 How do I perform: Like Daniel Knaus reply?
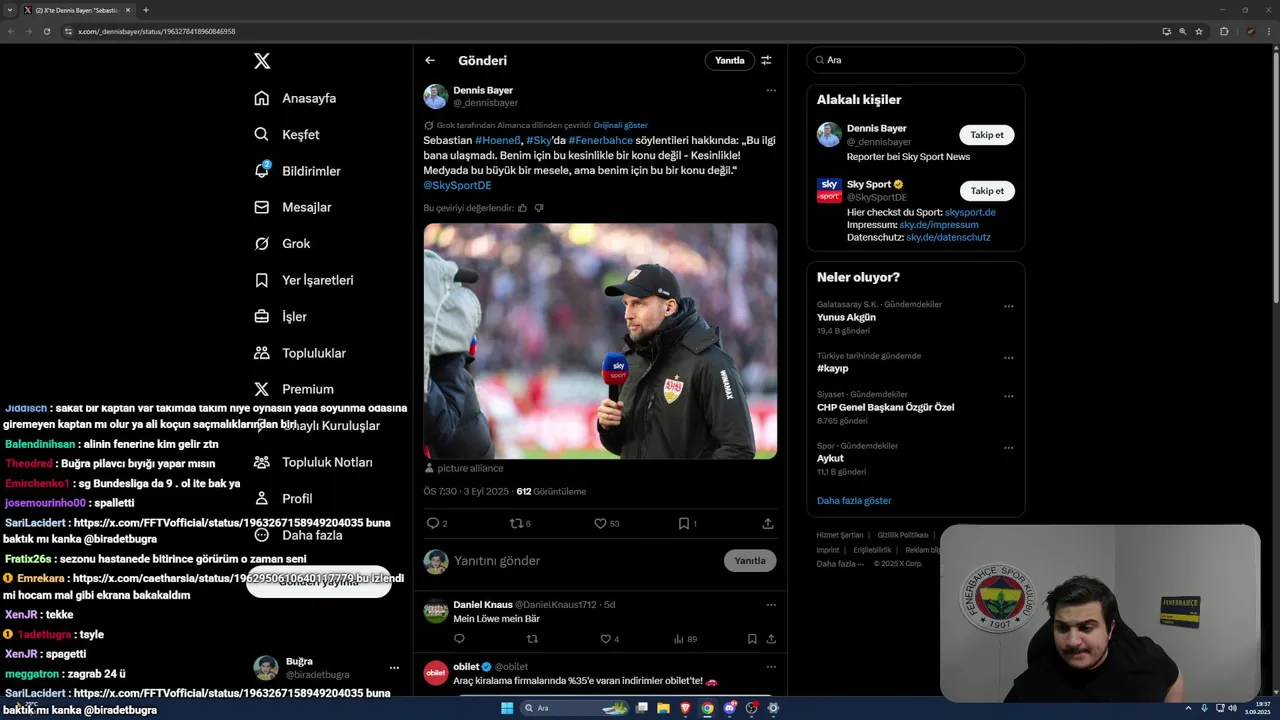point(605,639)
